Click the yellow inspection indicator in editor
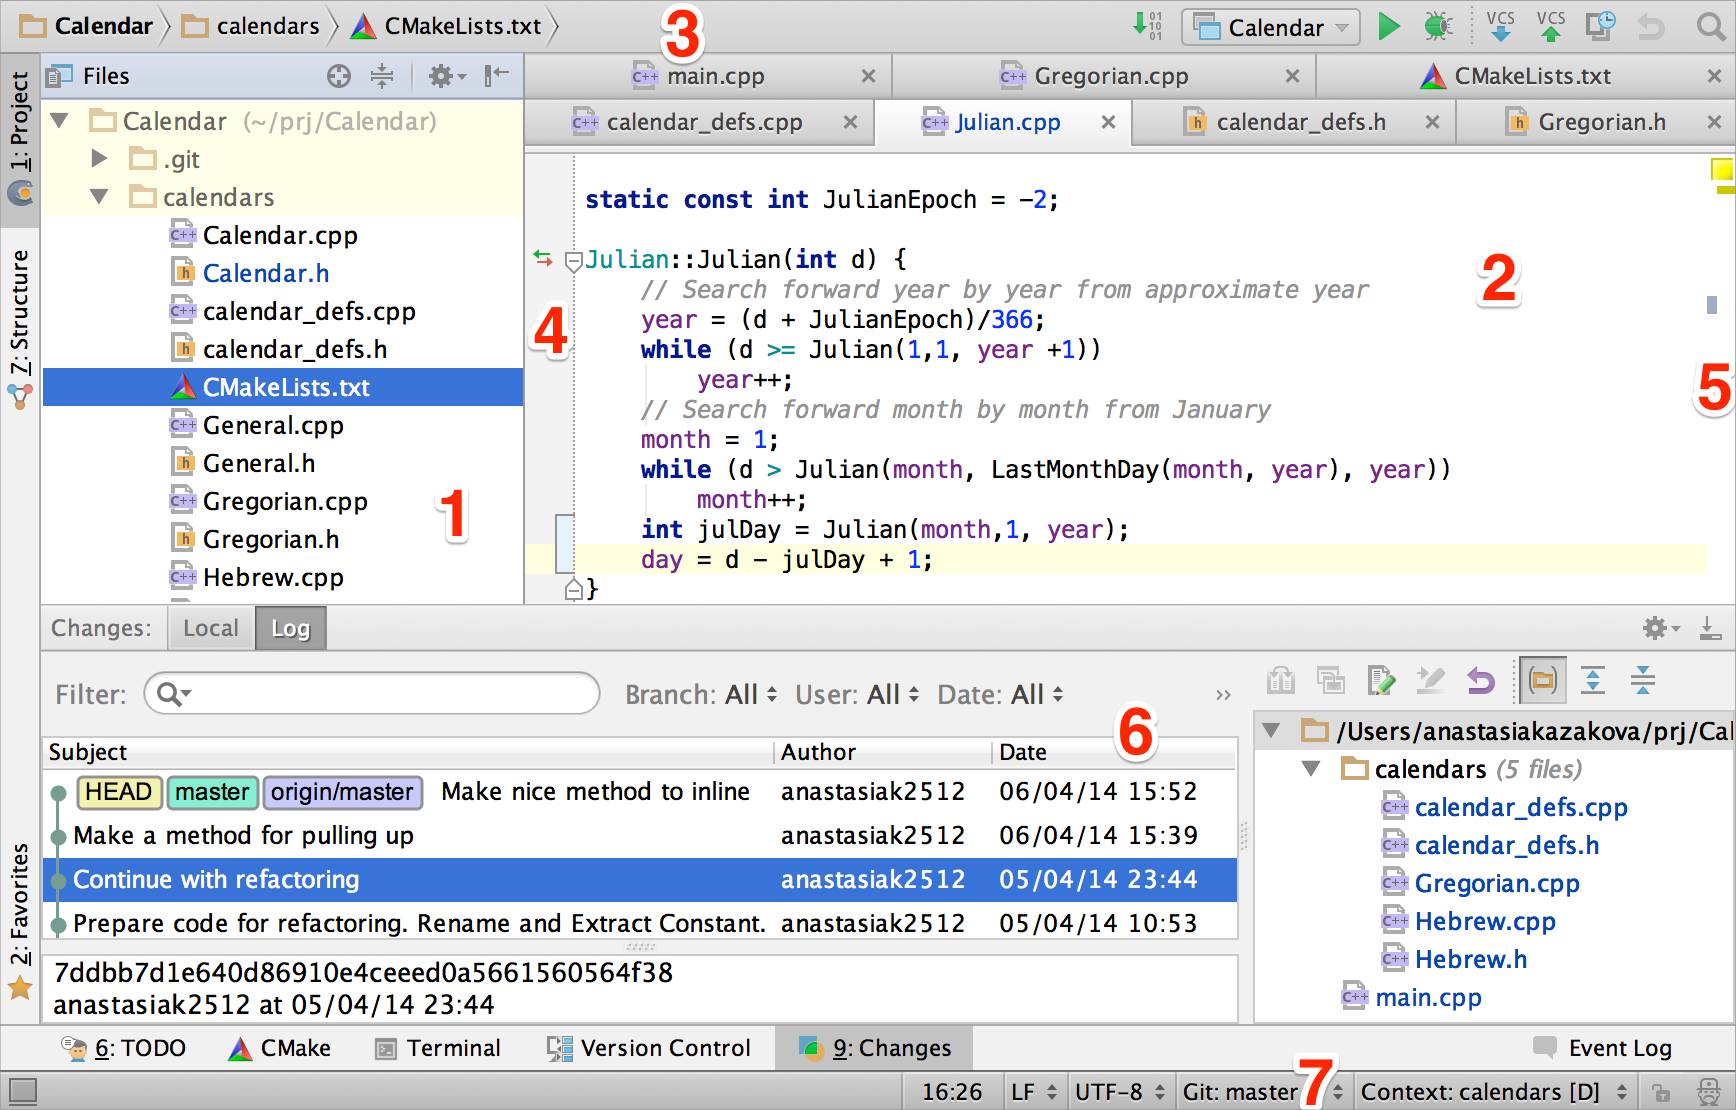The height and width of the screenshot is (1110, 1736). pyautogui.click(x=1721, y=170)
